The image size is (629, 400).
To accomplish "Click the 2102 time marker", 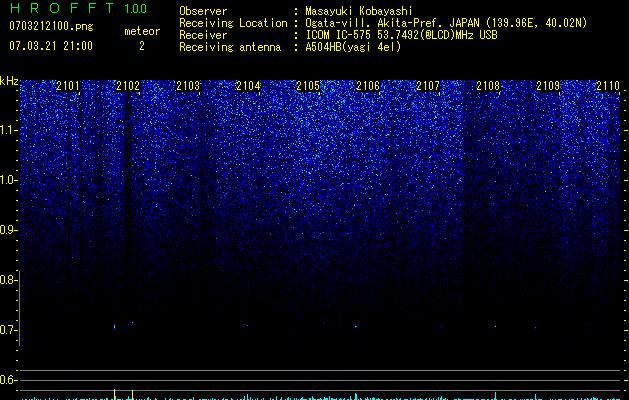I will pyautogui.click(x=128, y=86).
